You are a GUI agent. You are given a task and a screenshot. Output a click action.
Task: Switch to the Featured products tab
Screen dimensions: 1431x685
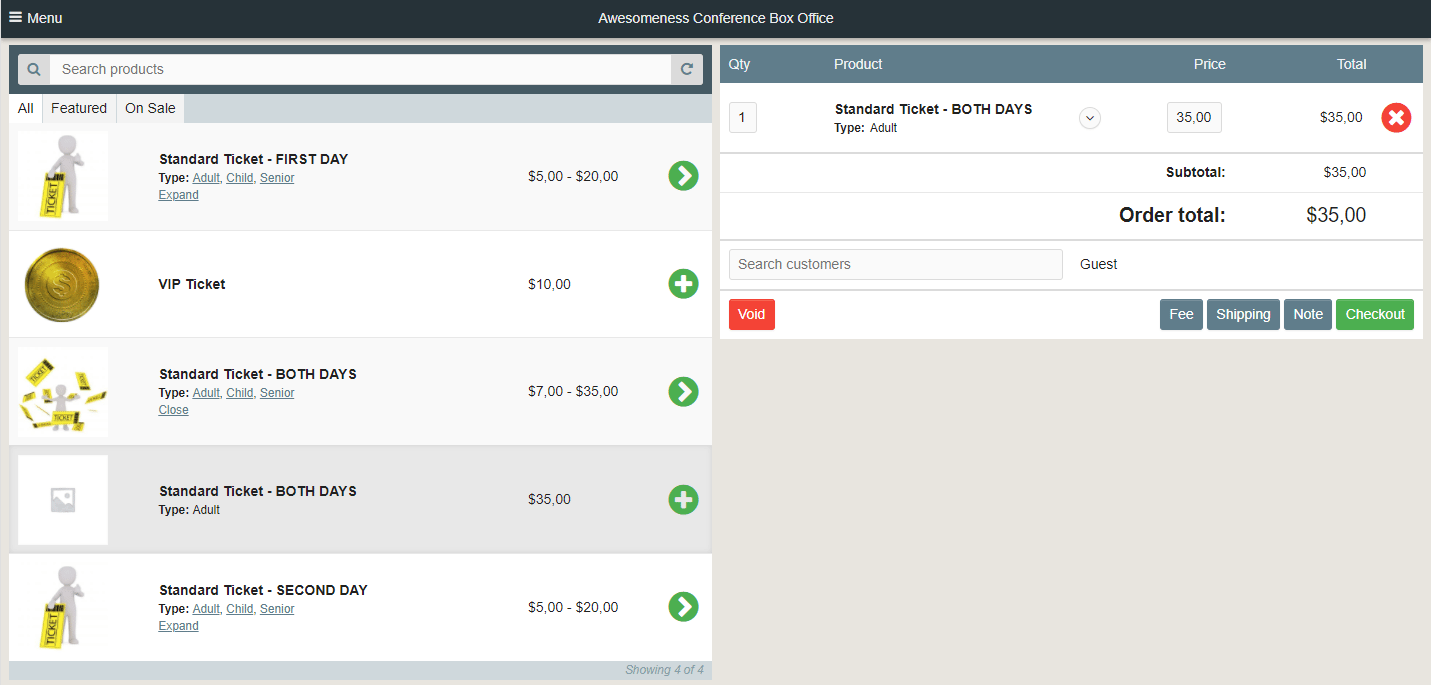click(79, 108)
